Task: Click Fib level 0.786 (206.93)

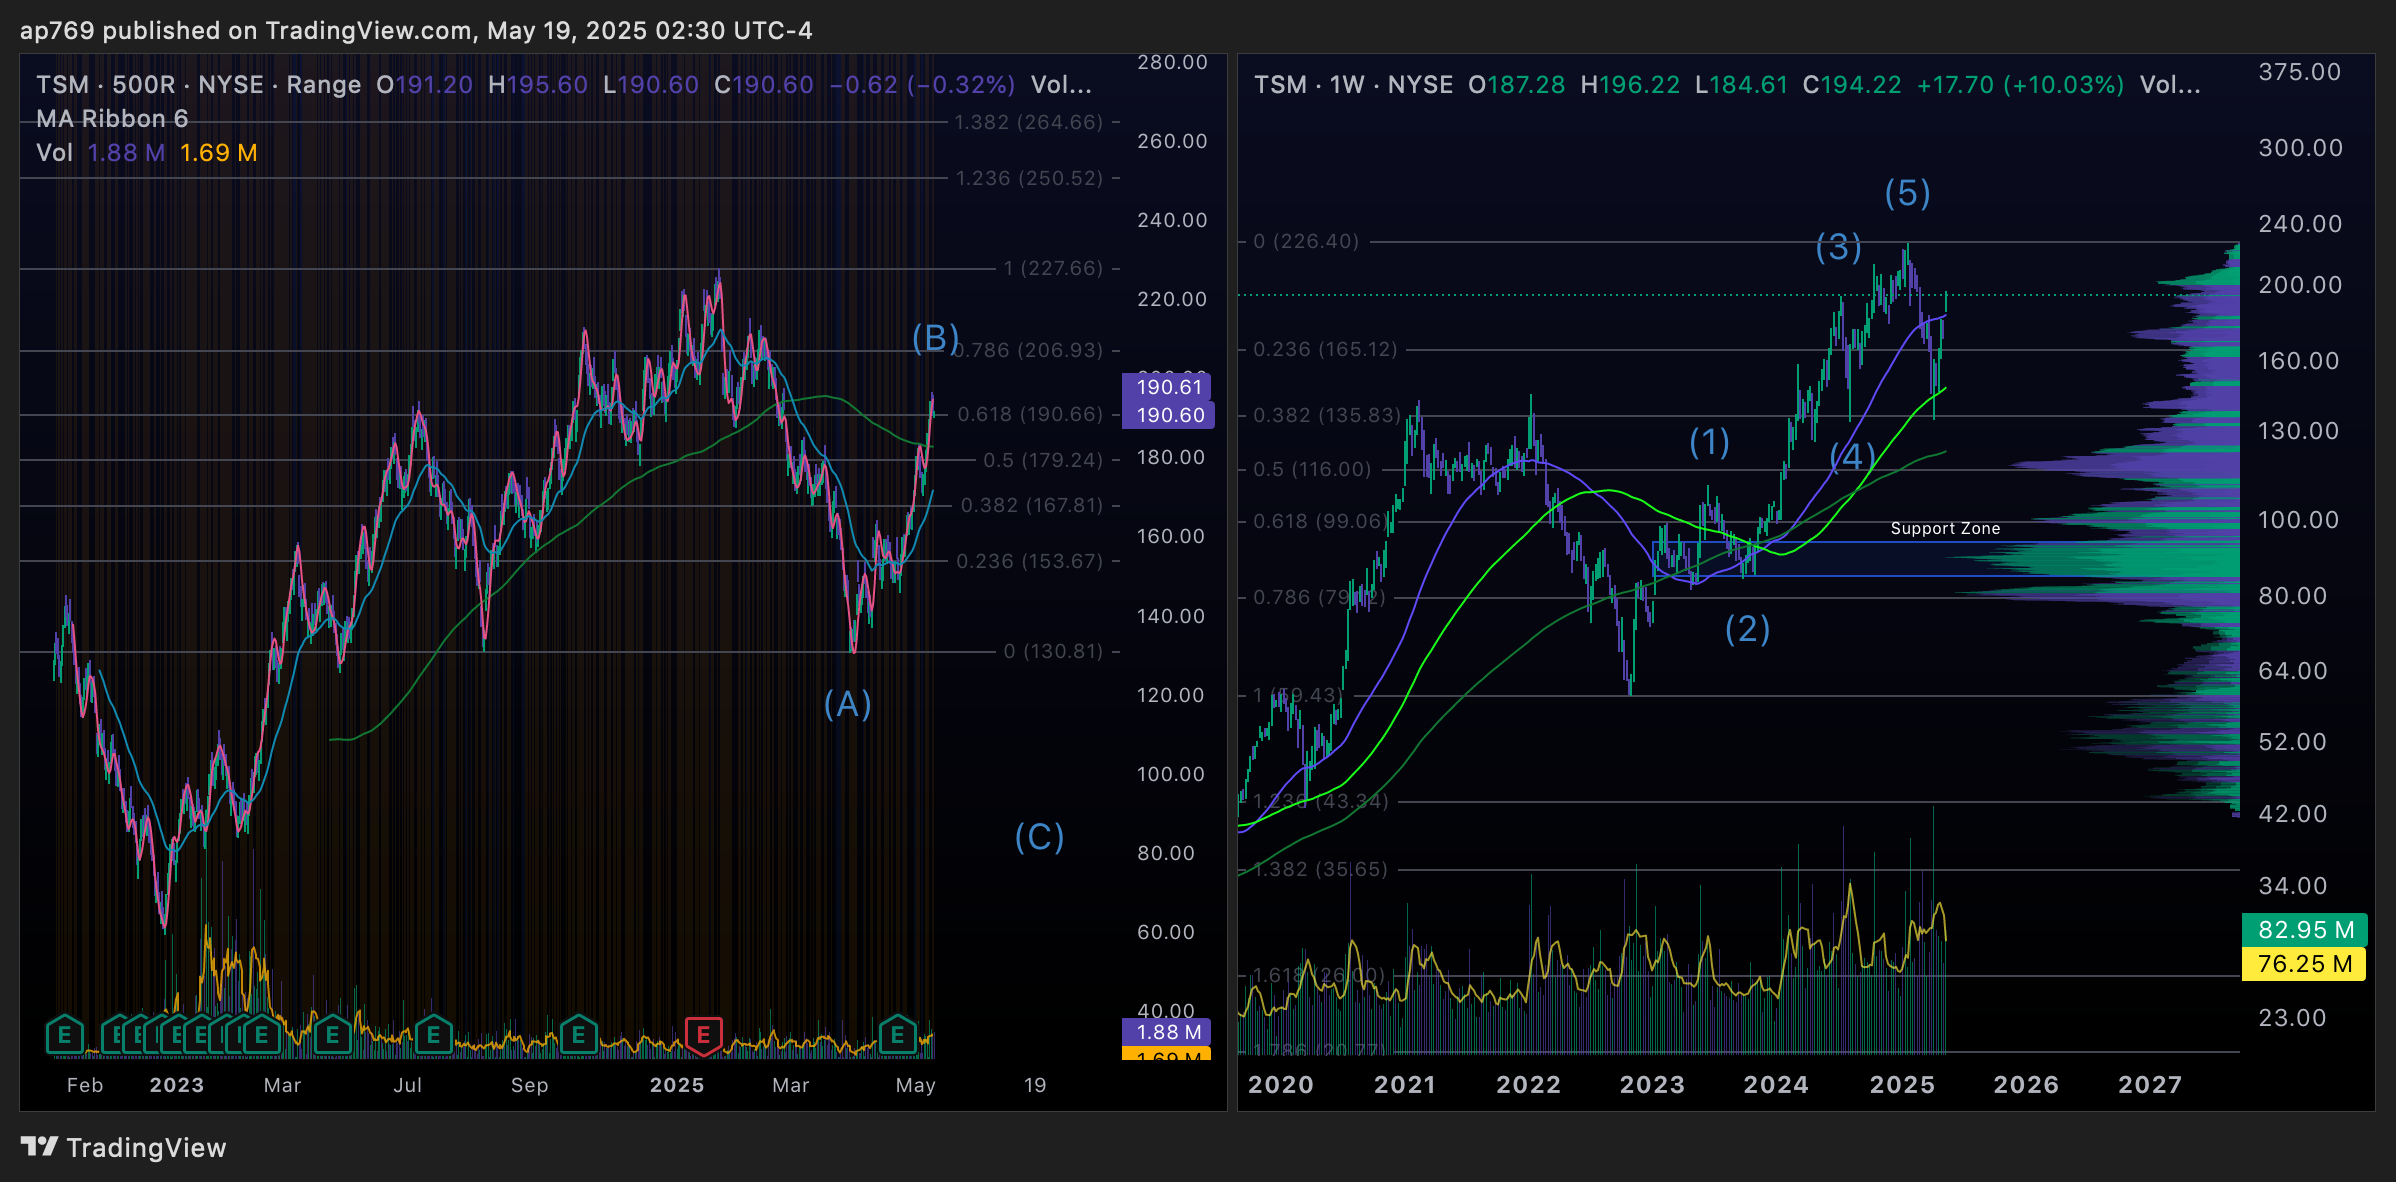Action: pyautogui.click(x=1027, y=350)
